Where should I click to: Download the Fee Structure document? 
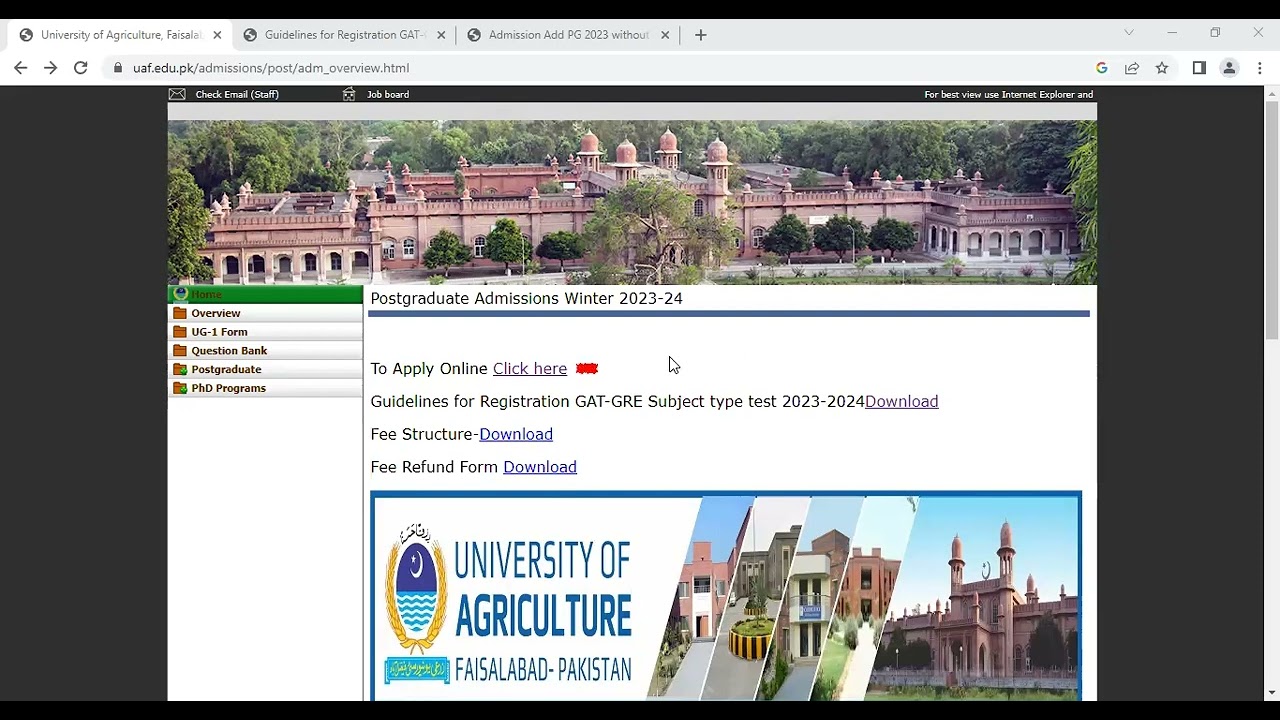tap(516, 434)
